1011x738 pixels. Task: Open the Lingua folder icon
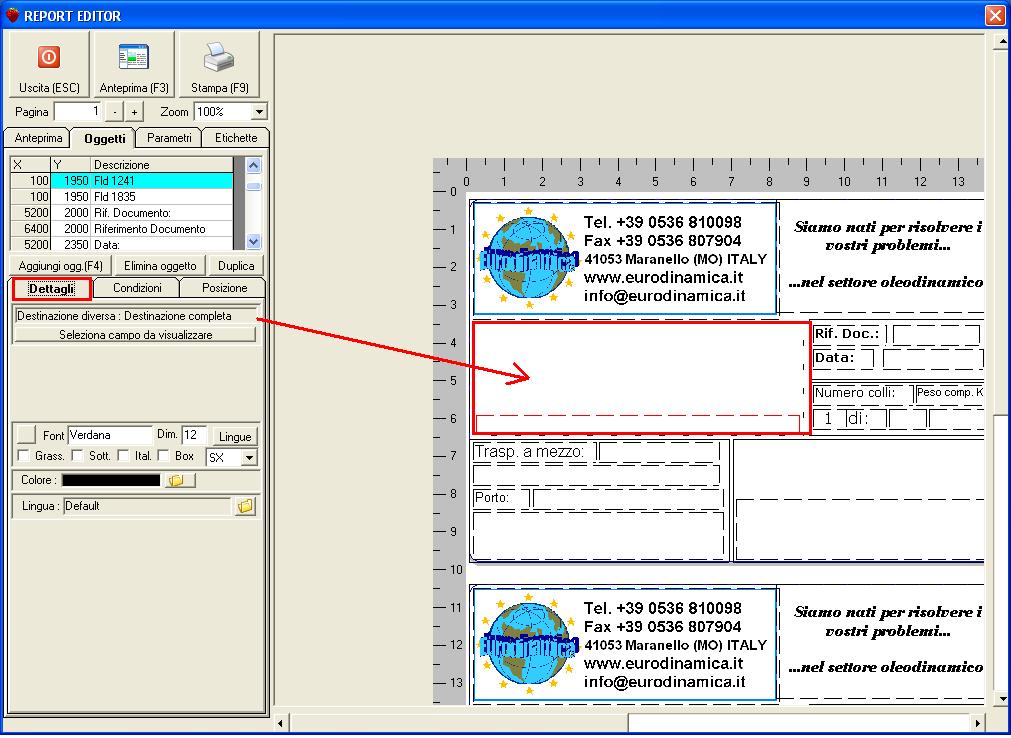point(246,506)
